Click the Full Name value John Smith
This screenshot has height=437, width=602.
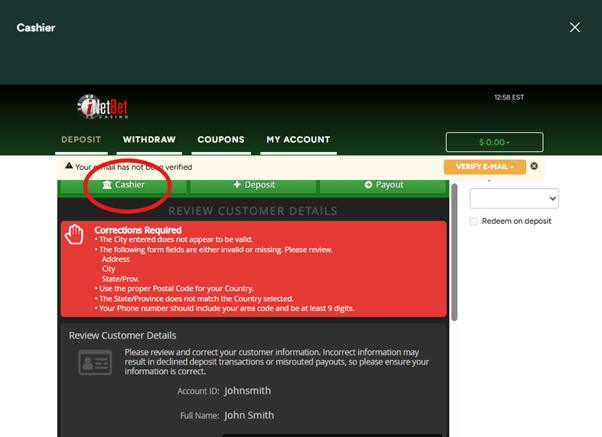point(248,415)
